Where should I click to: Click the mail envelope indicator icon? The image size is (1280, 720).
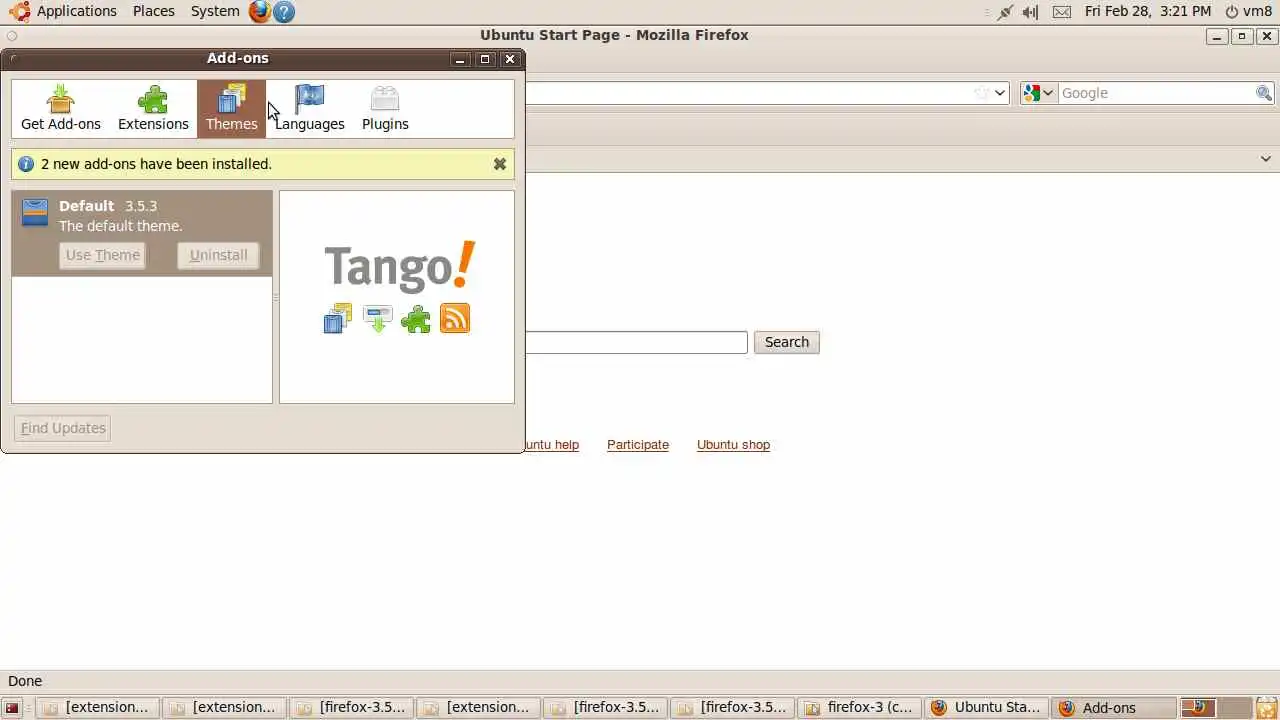[1062, 12]
